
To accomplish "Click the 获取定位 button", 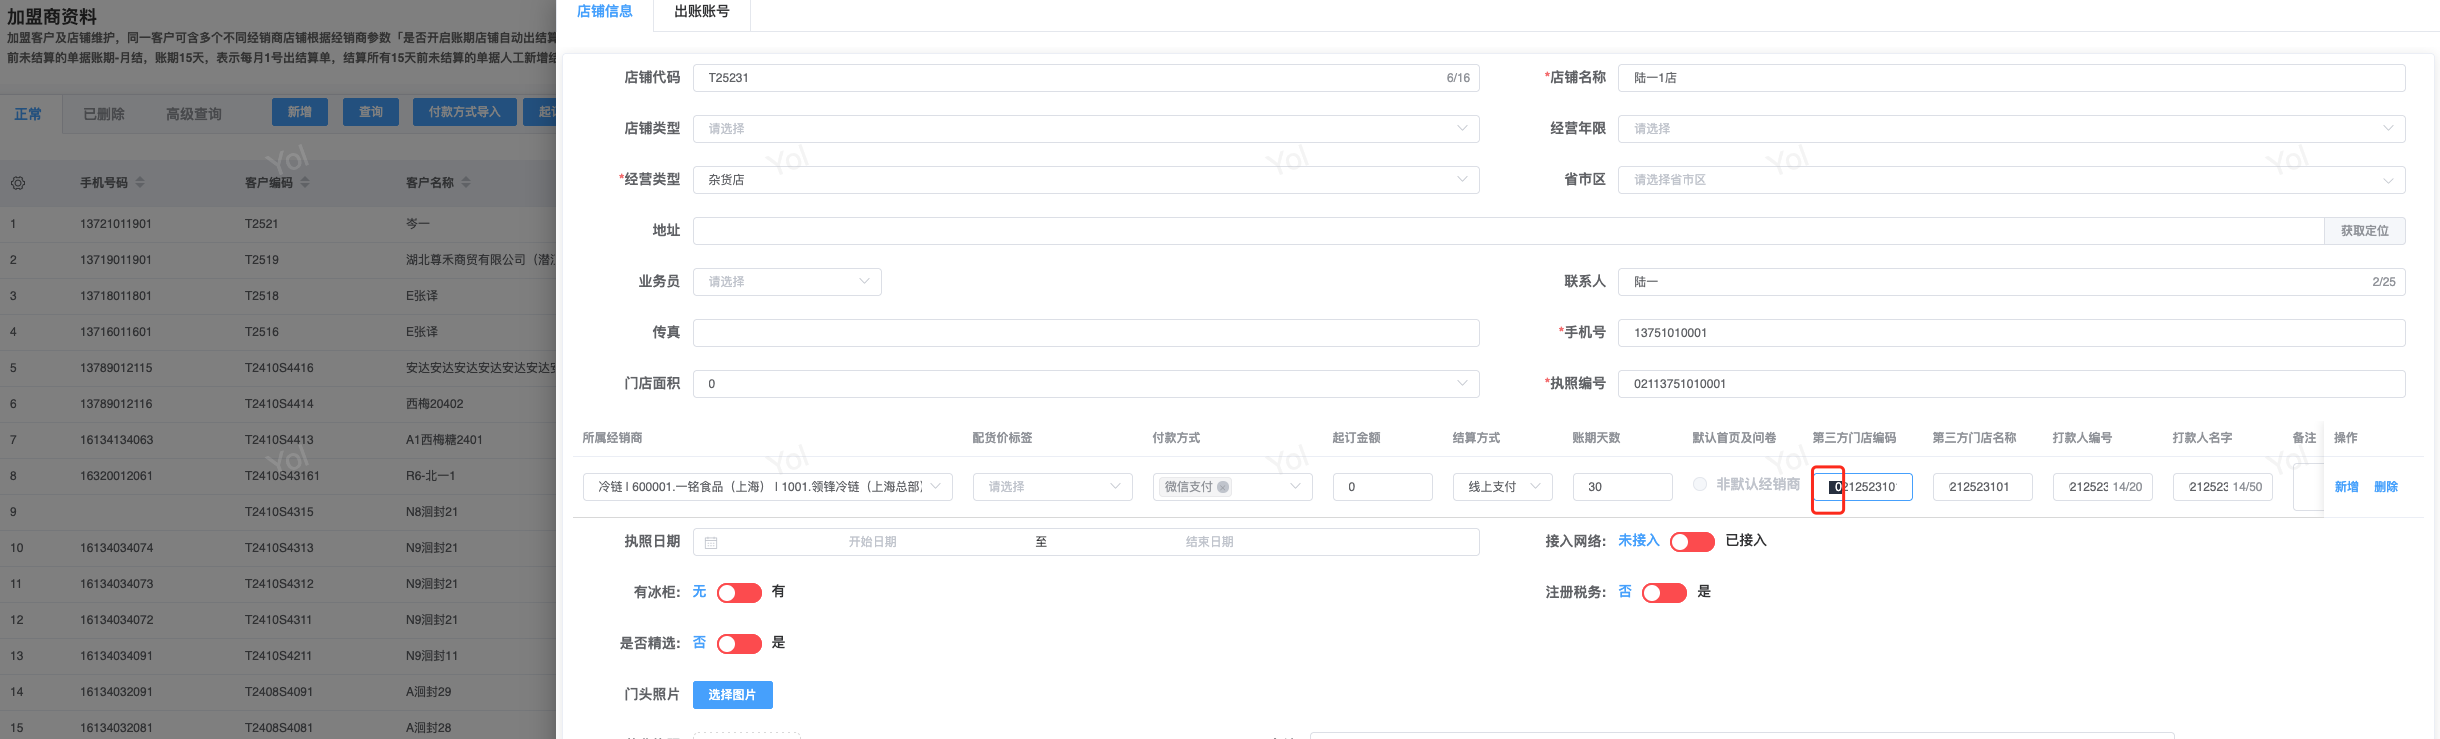I will pos(2365,231).
